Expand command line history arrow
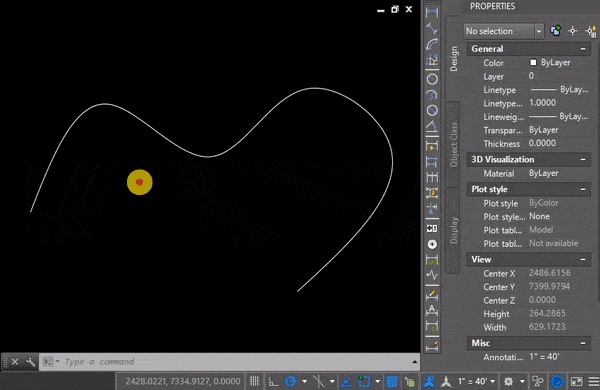Viewport: 600px width, 390px height. point(415,362)
